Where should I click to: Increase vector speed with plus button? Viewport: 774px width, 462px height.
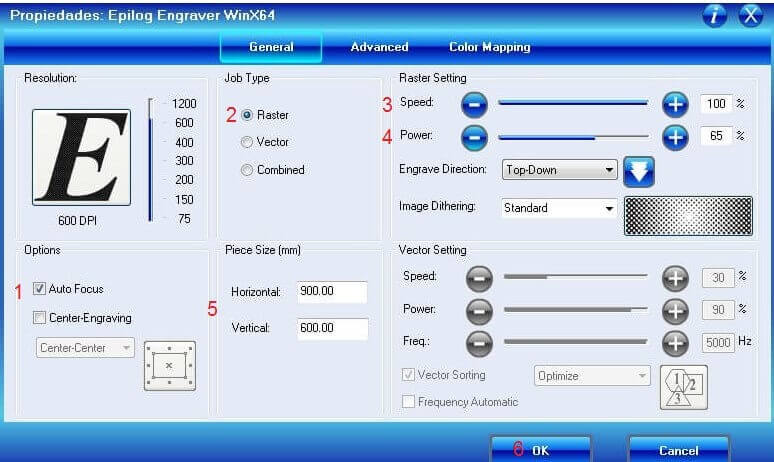point(675,278)
